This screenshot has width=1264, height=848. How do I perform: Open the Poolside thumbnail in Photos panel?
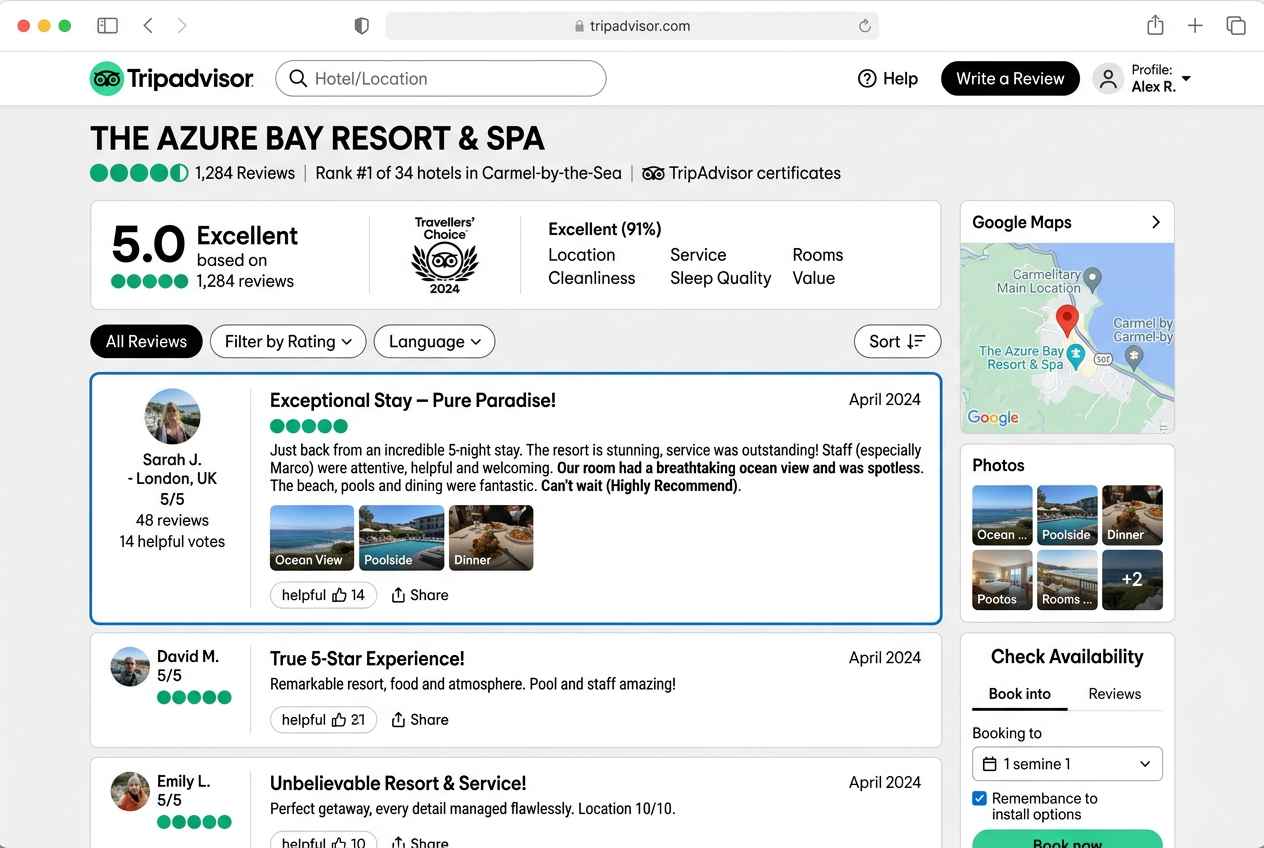(1067, 515)
